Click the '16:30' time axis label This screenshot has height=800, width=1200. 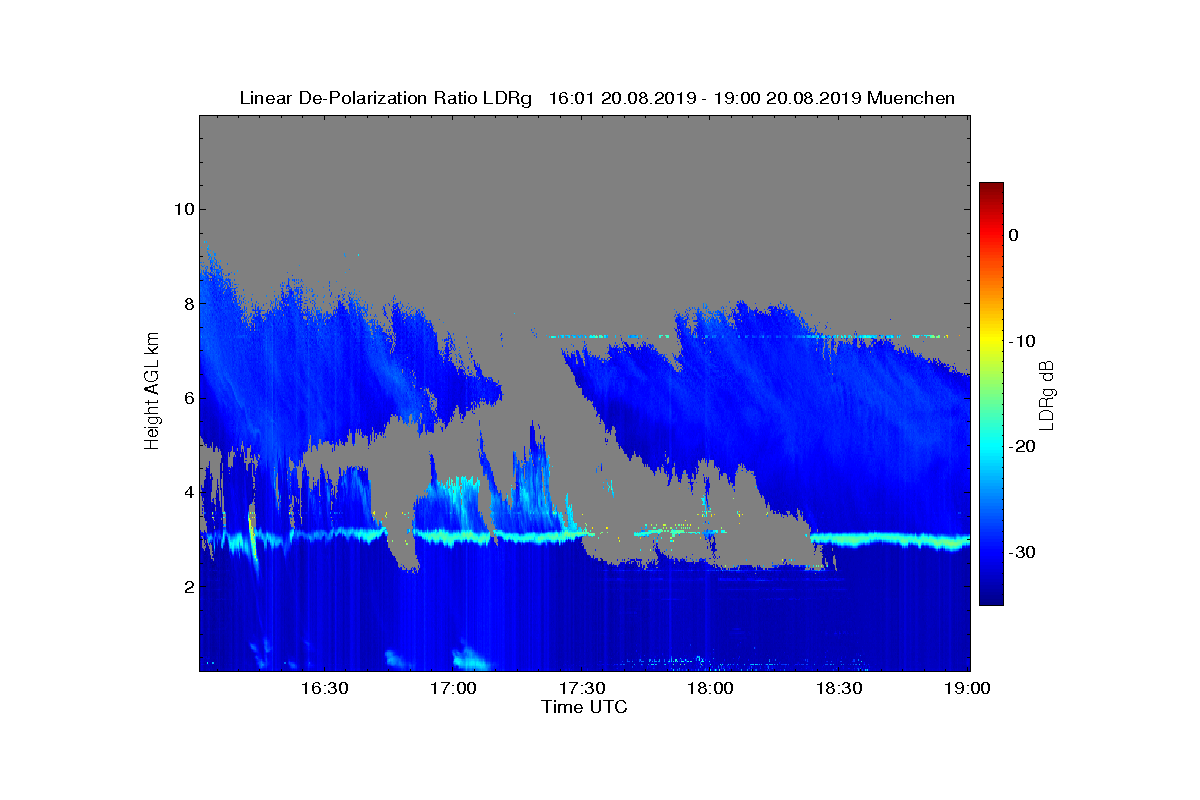(324, 689)
